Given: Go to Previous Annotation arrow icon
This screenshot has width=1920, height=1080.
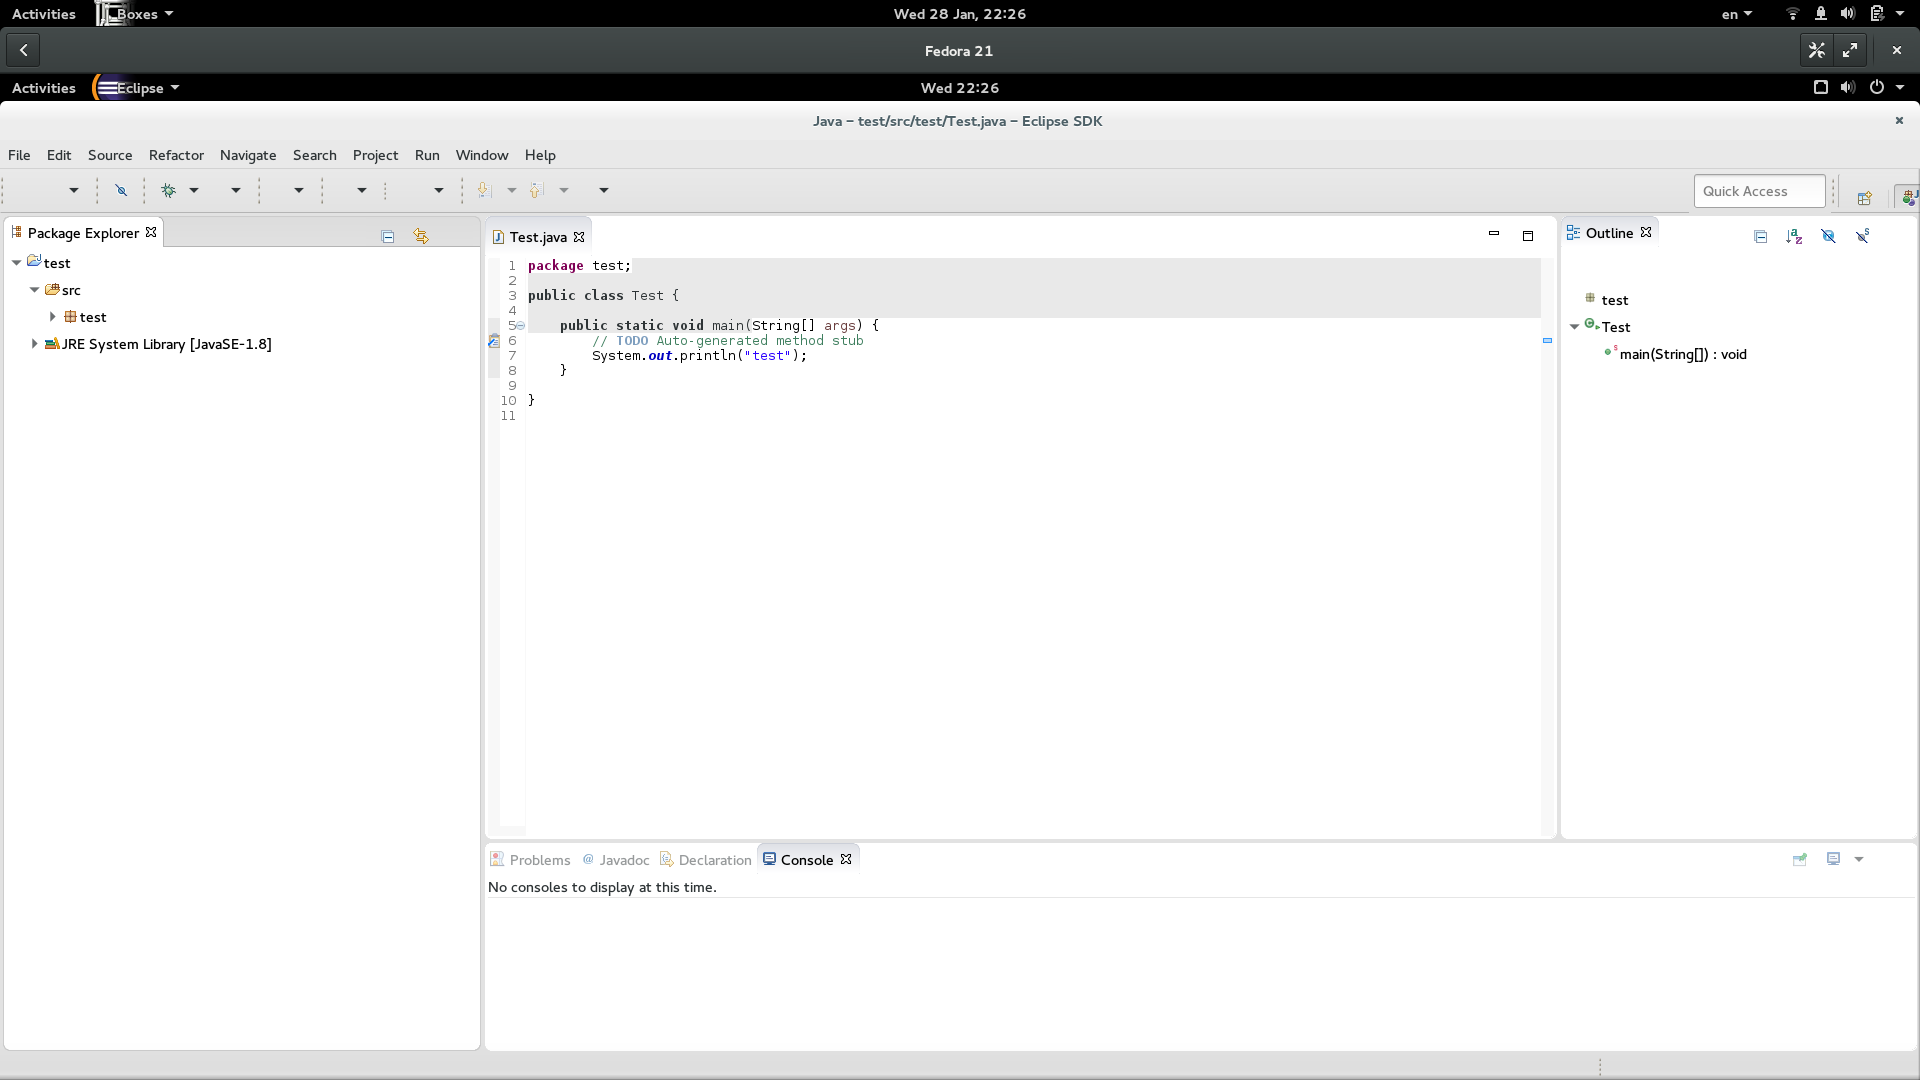Looking at the screenshot, I should point(536,190).
